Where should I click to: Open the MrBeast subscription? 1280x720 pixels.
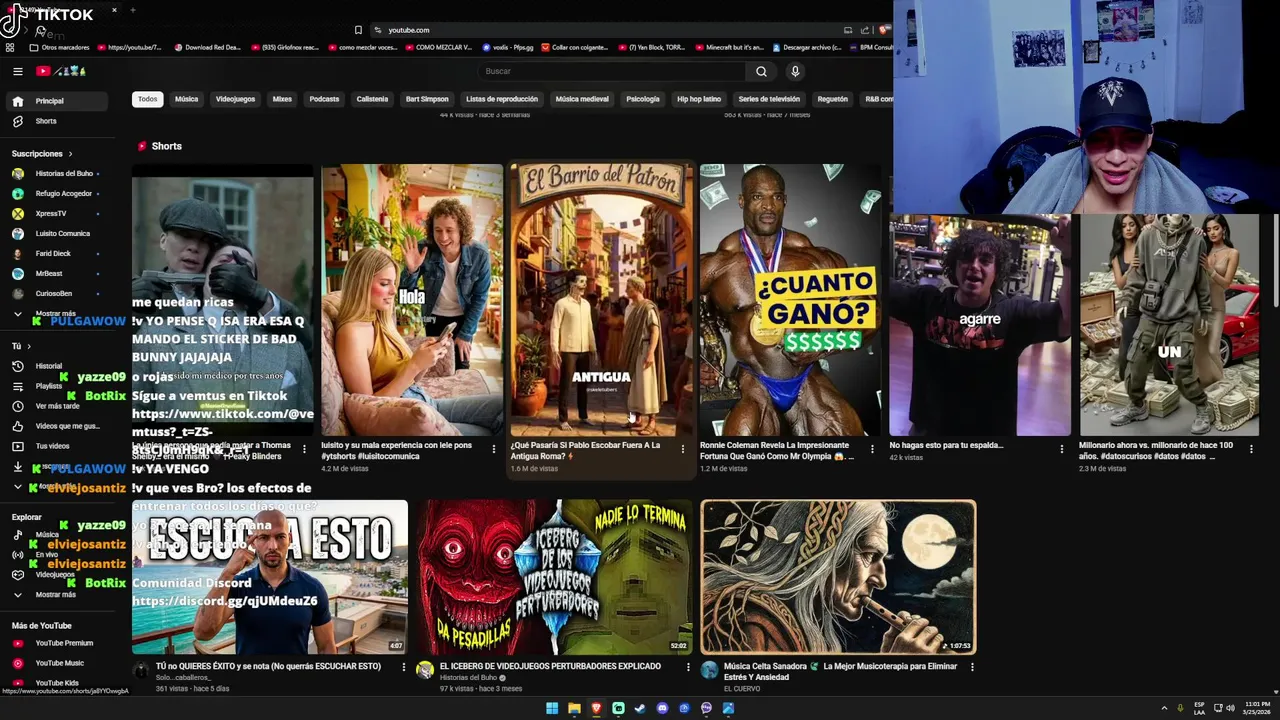pos(58,274)
